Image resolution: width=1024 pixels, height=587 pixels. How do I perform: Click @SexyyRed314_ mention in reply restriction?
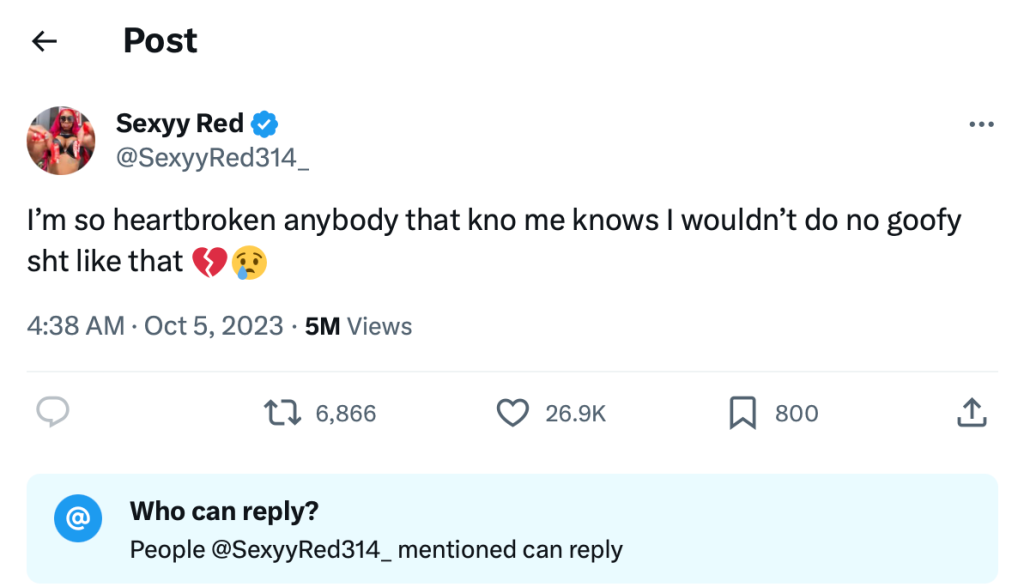[x=301, y=550]
